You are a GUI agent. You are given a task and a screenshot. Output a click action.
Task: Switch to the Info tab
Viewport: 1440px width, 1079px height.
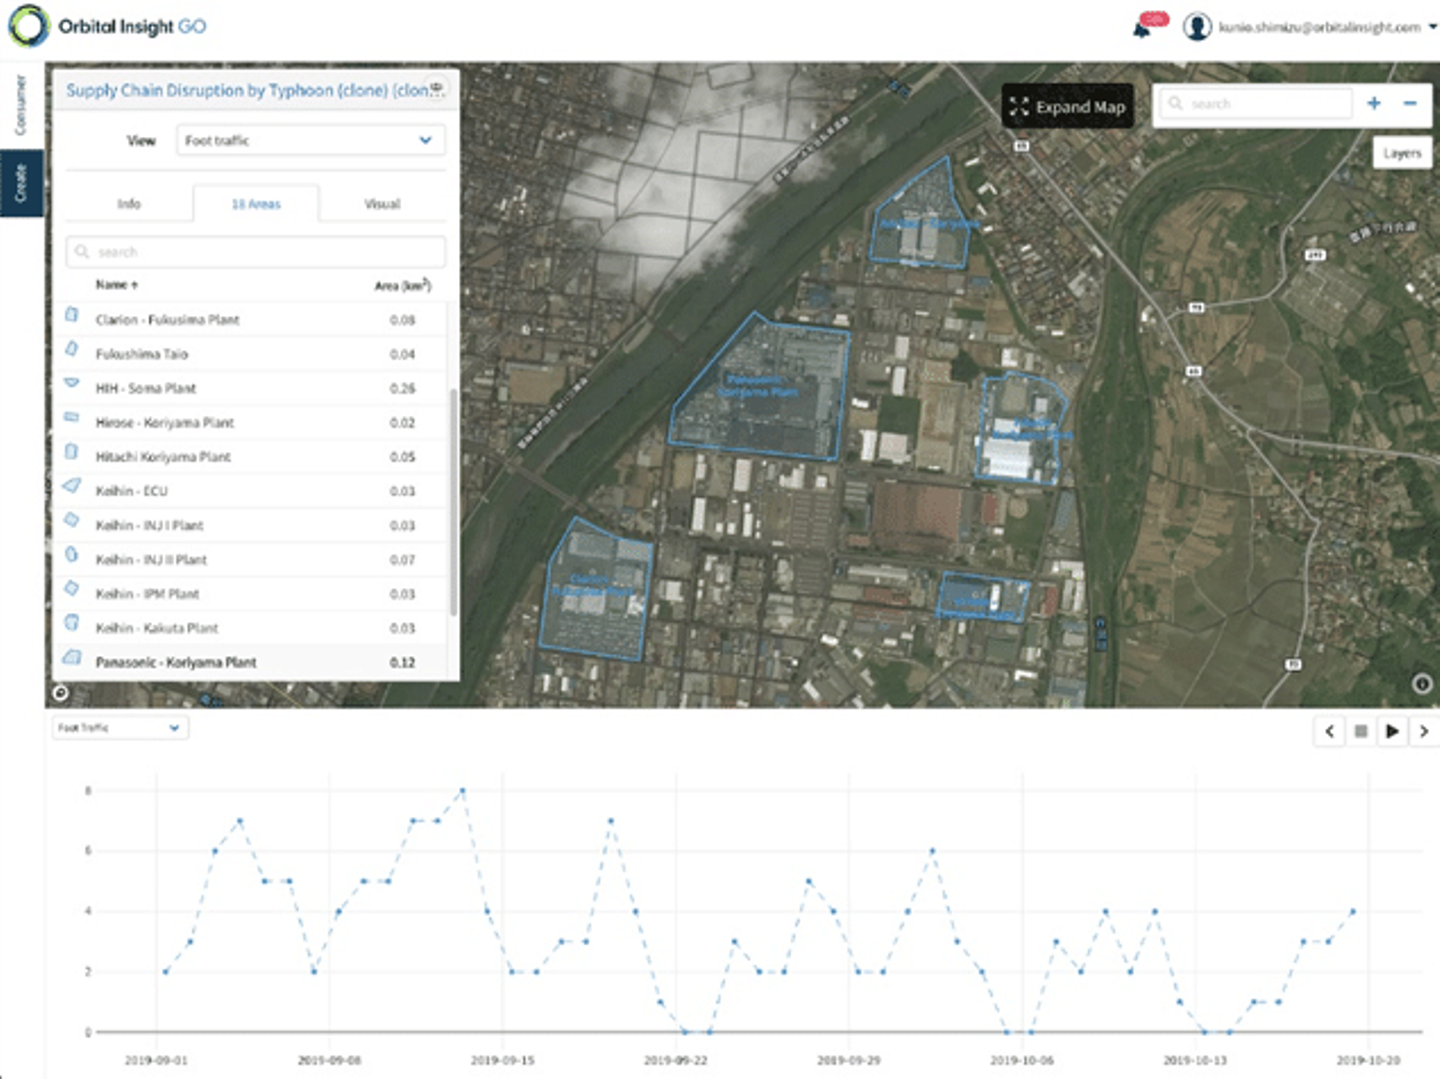click(129, 204)
